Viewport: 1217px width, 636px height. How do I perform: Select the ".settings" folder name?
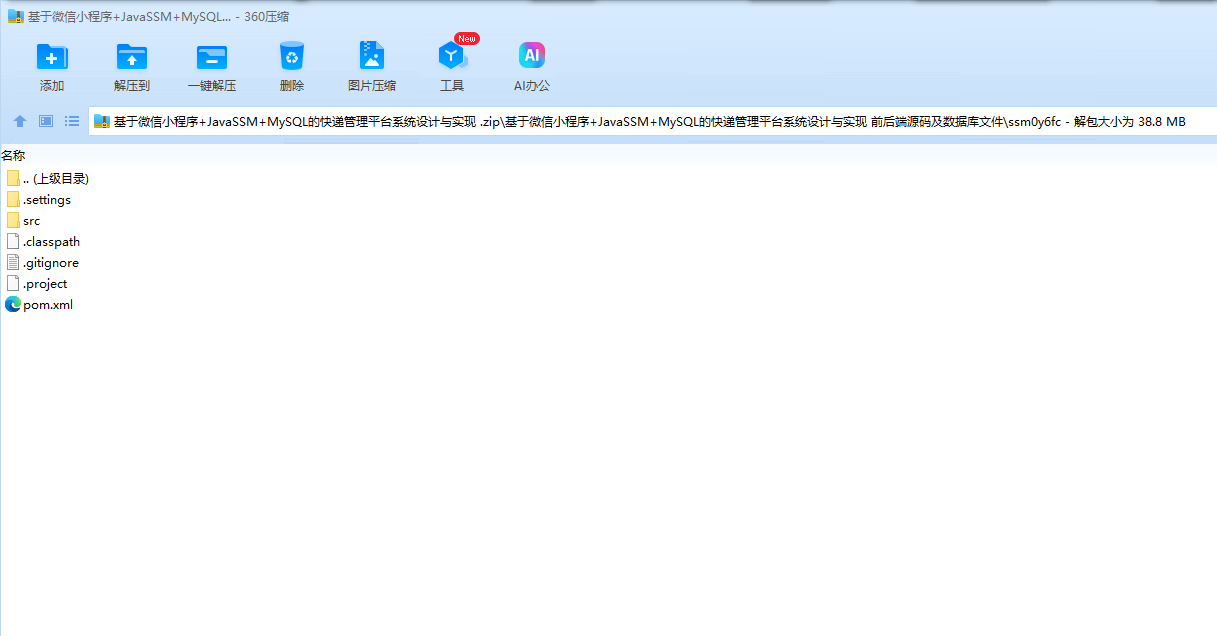tap(47, 200)
